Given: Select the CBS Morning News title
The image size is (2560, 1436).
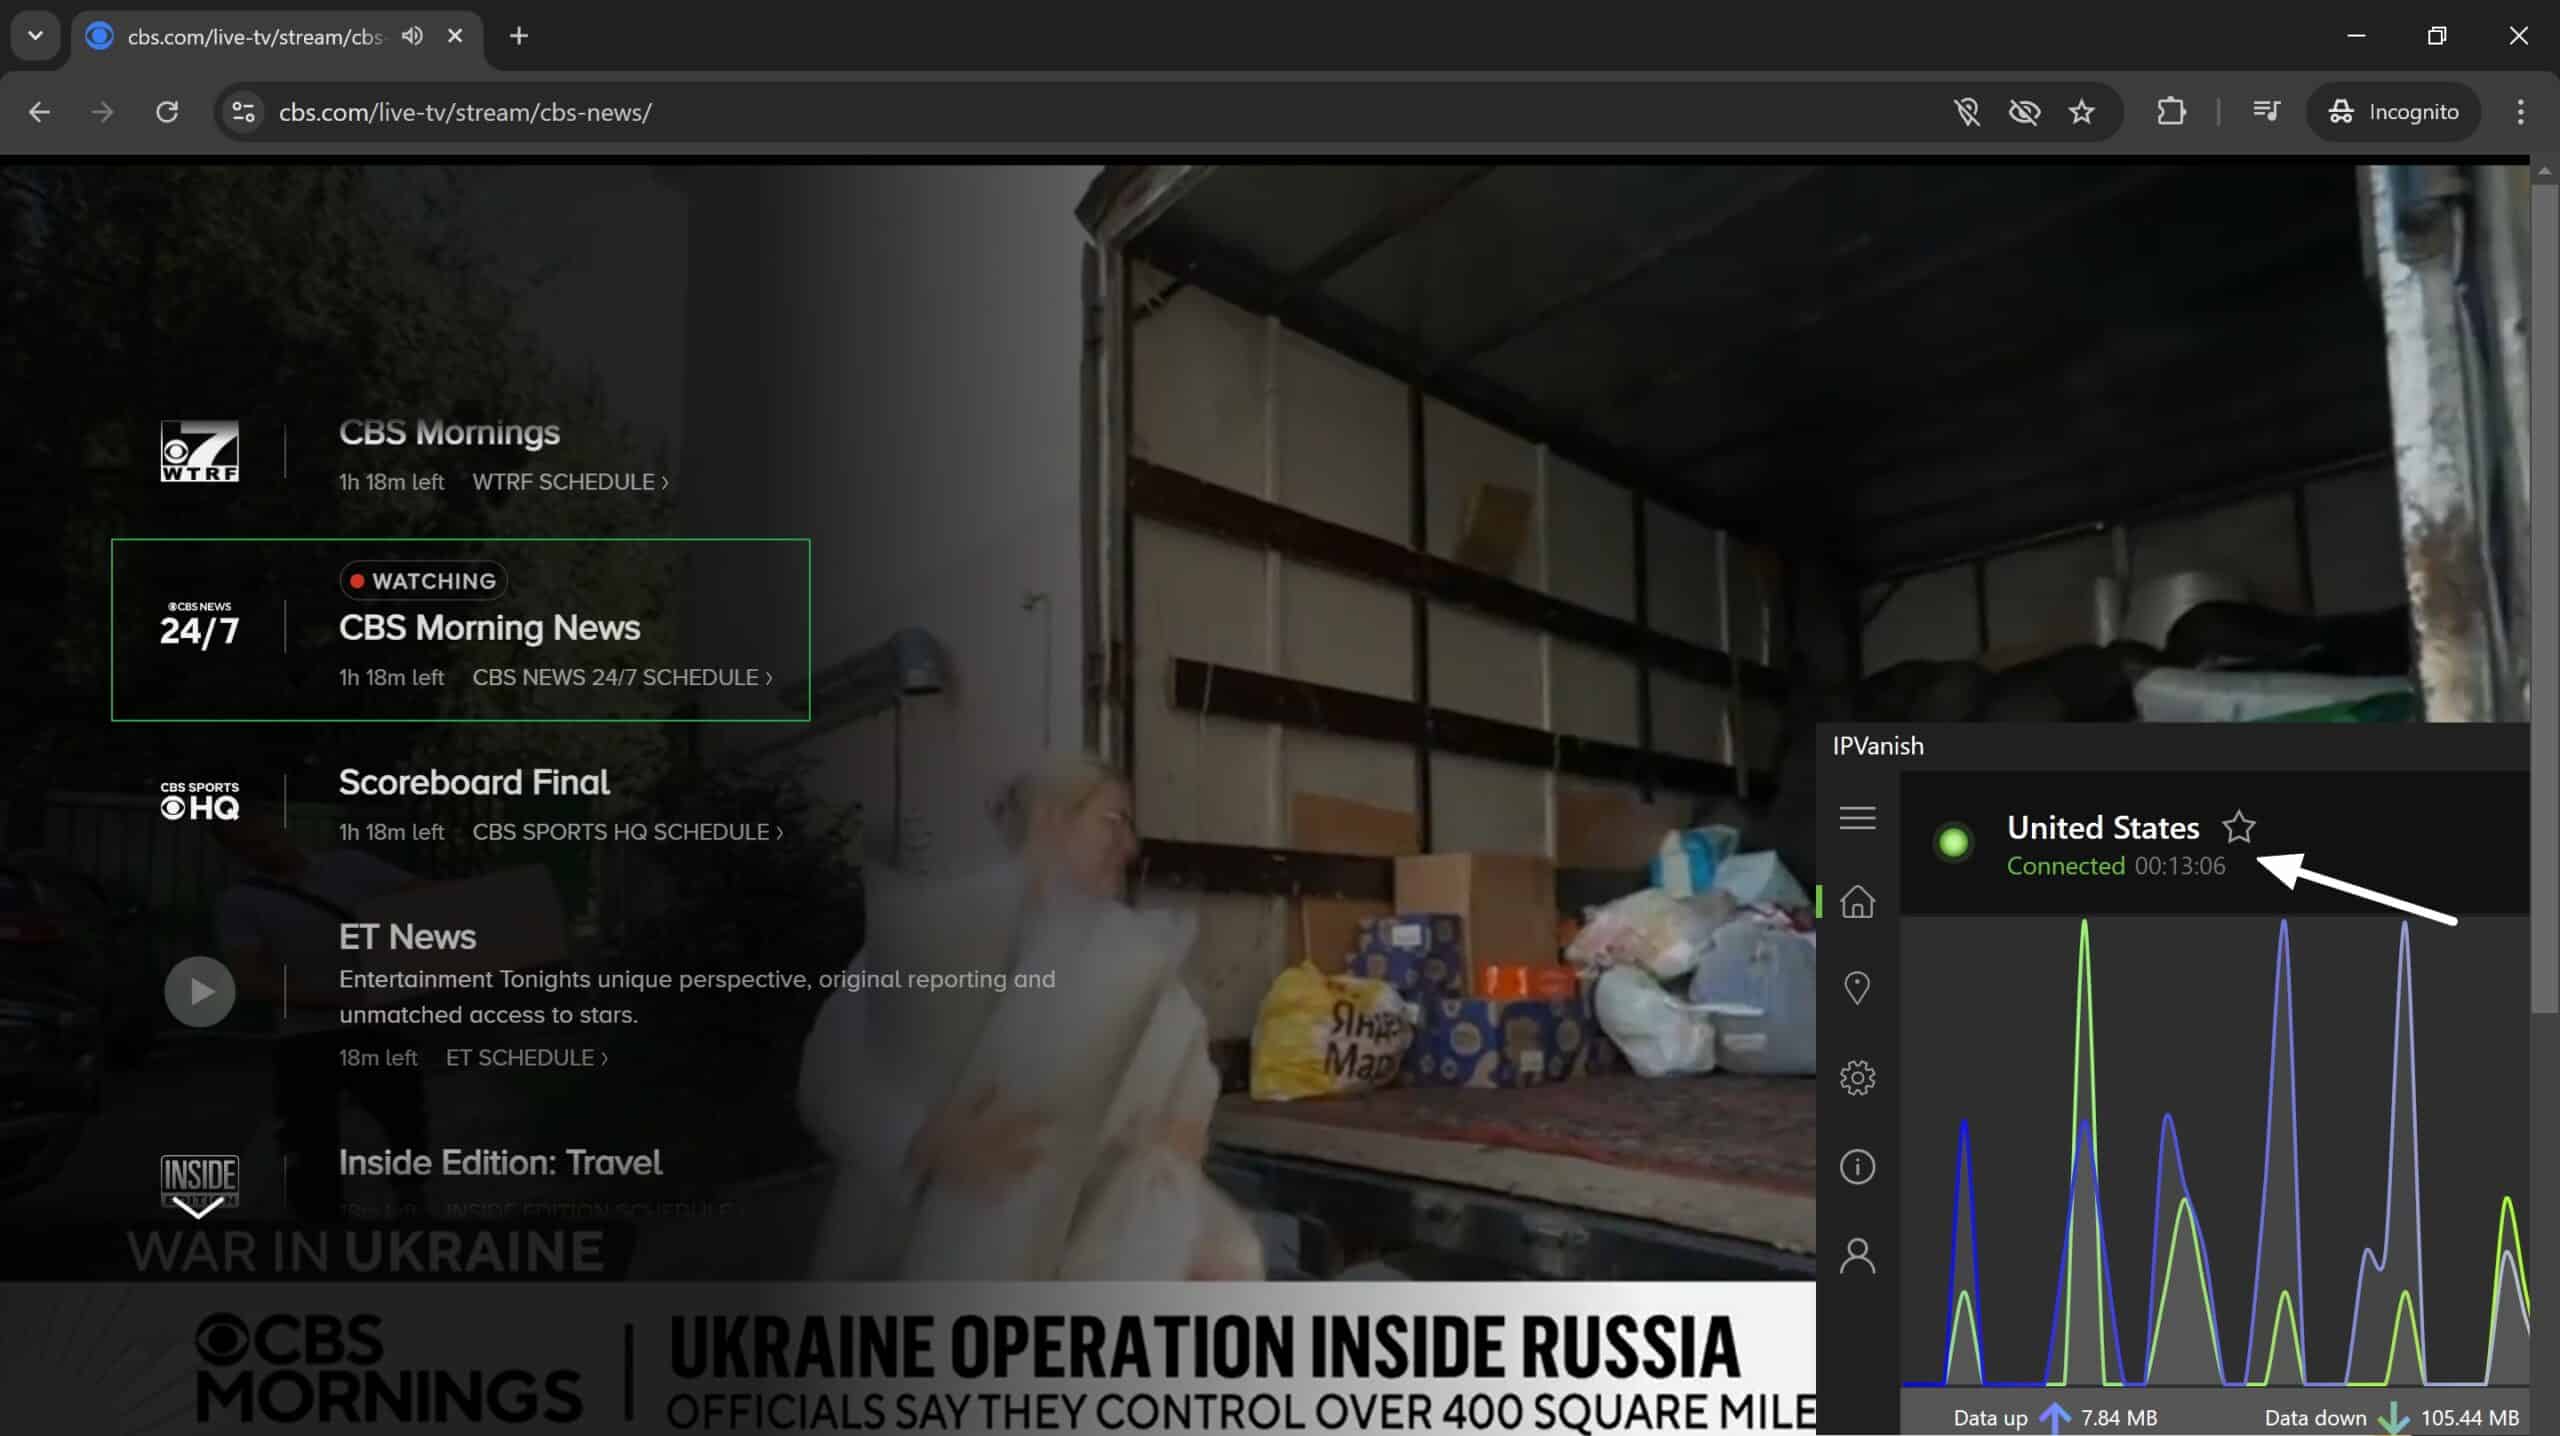Looking at the screenshot, I should click(489, 628).
